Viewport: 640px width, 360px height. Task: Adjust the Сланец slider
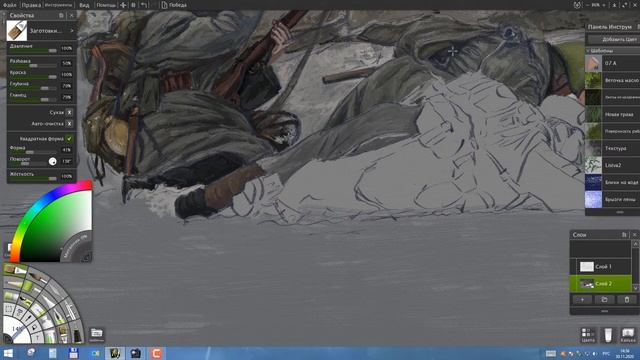33,100
